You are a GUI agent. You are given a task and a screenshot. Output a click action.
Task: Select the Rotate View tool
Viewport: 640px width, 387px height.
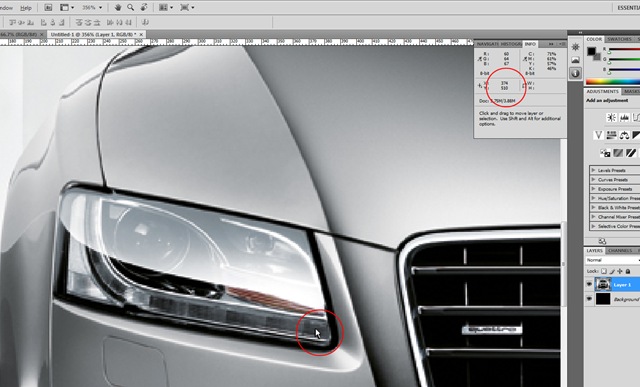click(144, 7)
